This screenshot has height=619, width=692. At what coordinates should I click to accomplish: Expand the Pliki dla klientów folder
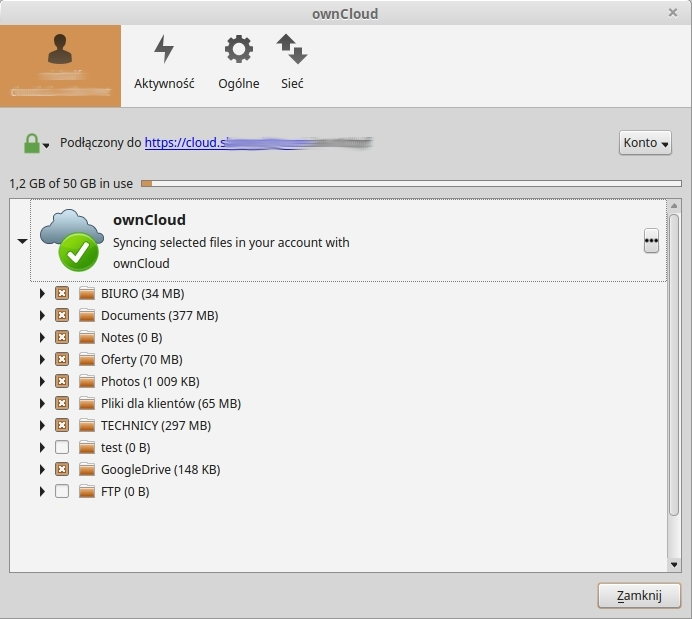42,403
